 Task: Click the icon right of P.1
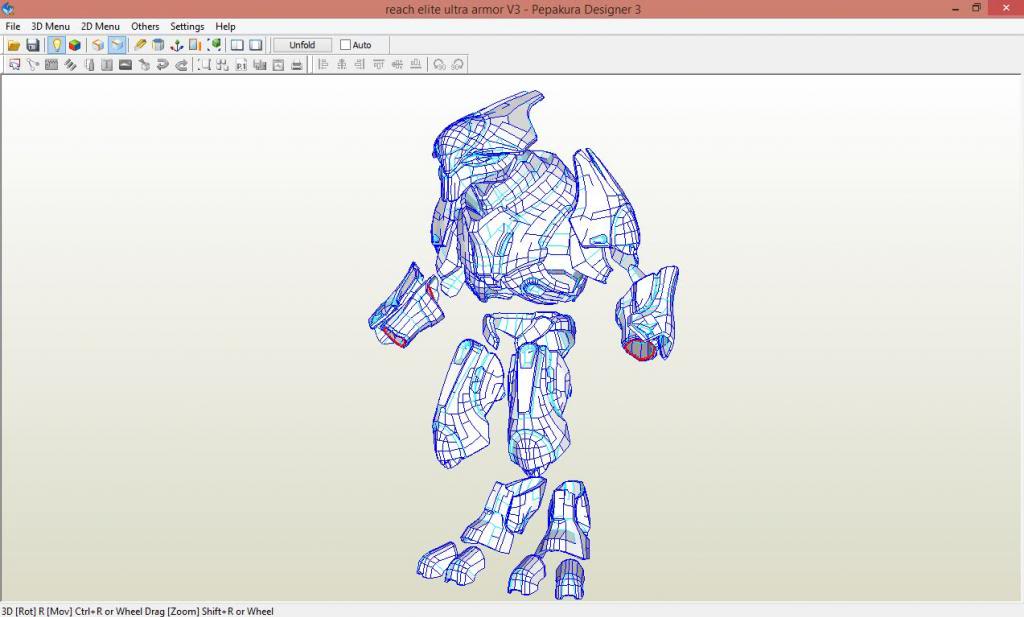coord(260,65)
